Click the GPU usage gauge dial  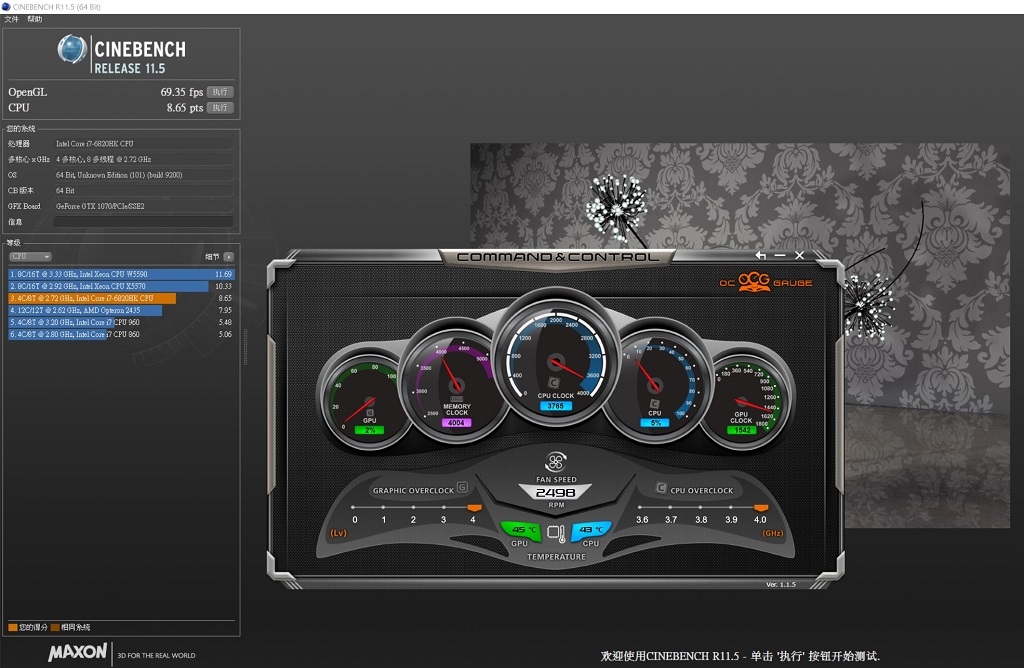(369, 402)
